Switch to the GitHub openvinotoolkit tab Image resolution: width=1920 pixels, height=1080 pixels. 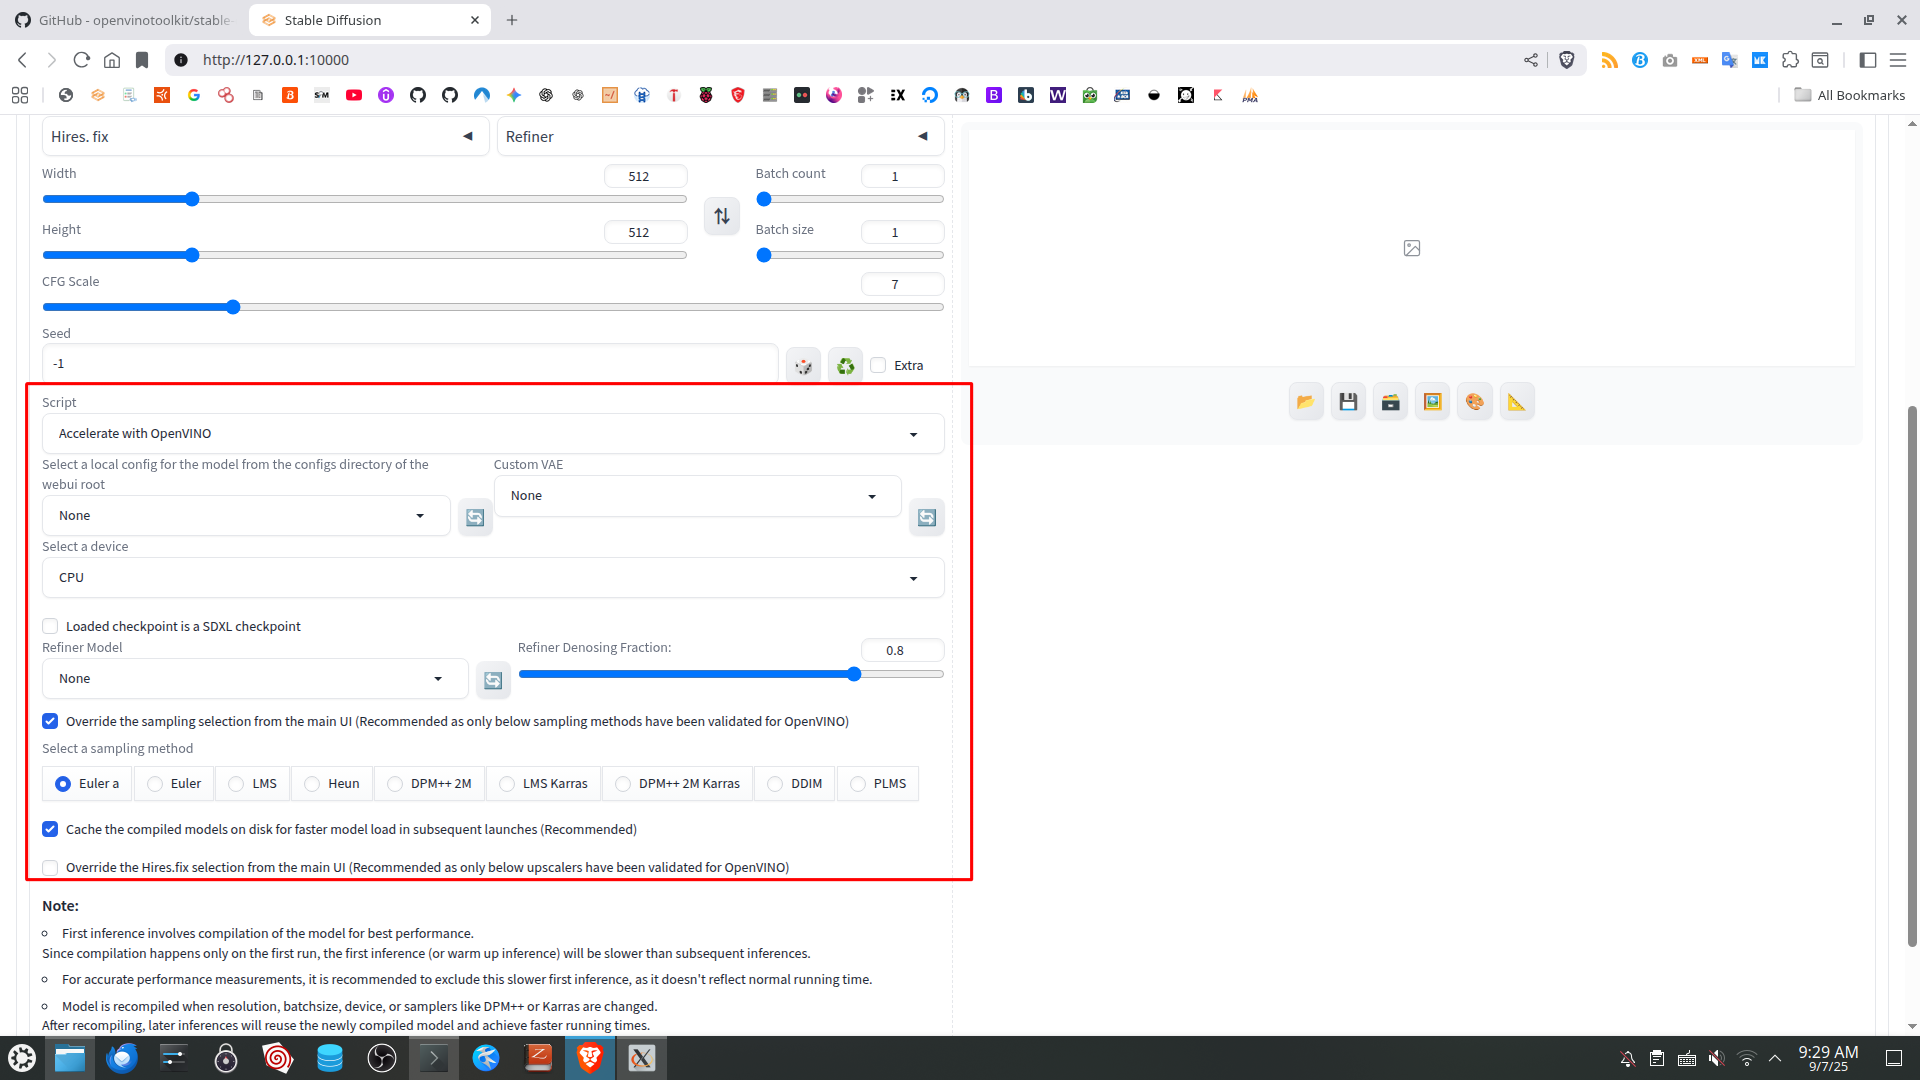coord(125,20)
